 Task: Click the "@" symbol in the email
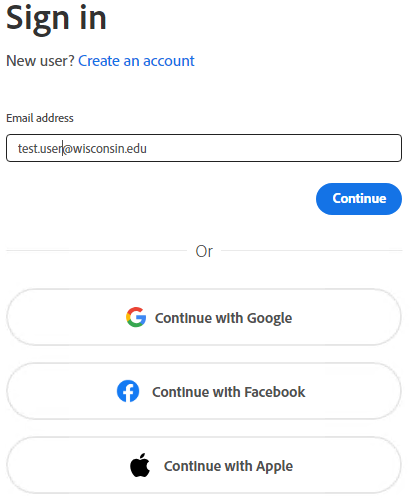(68, 149)
